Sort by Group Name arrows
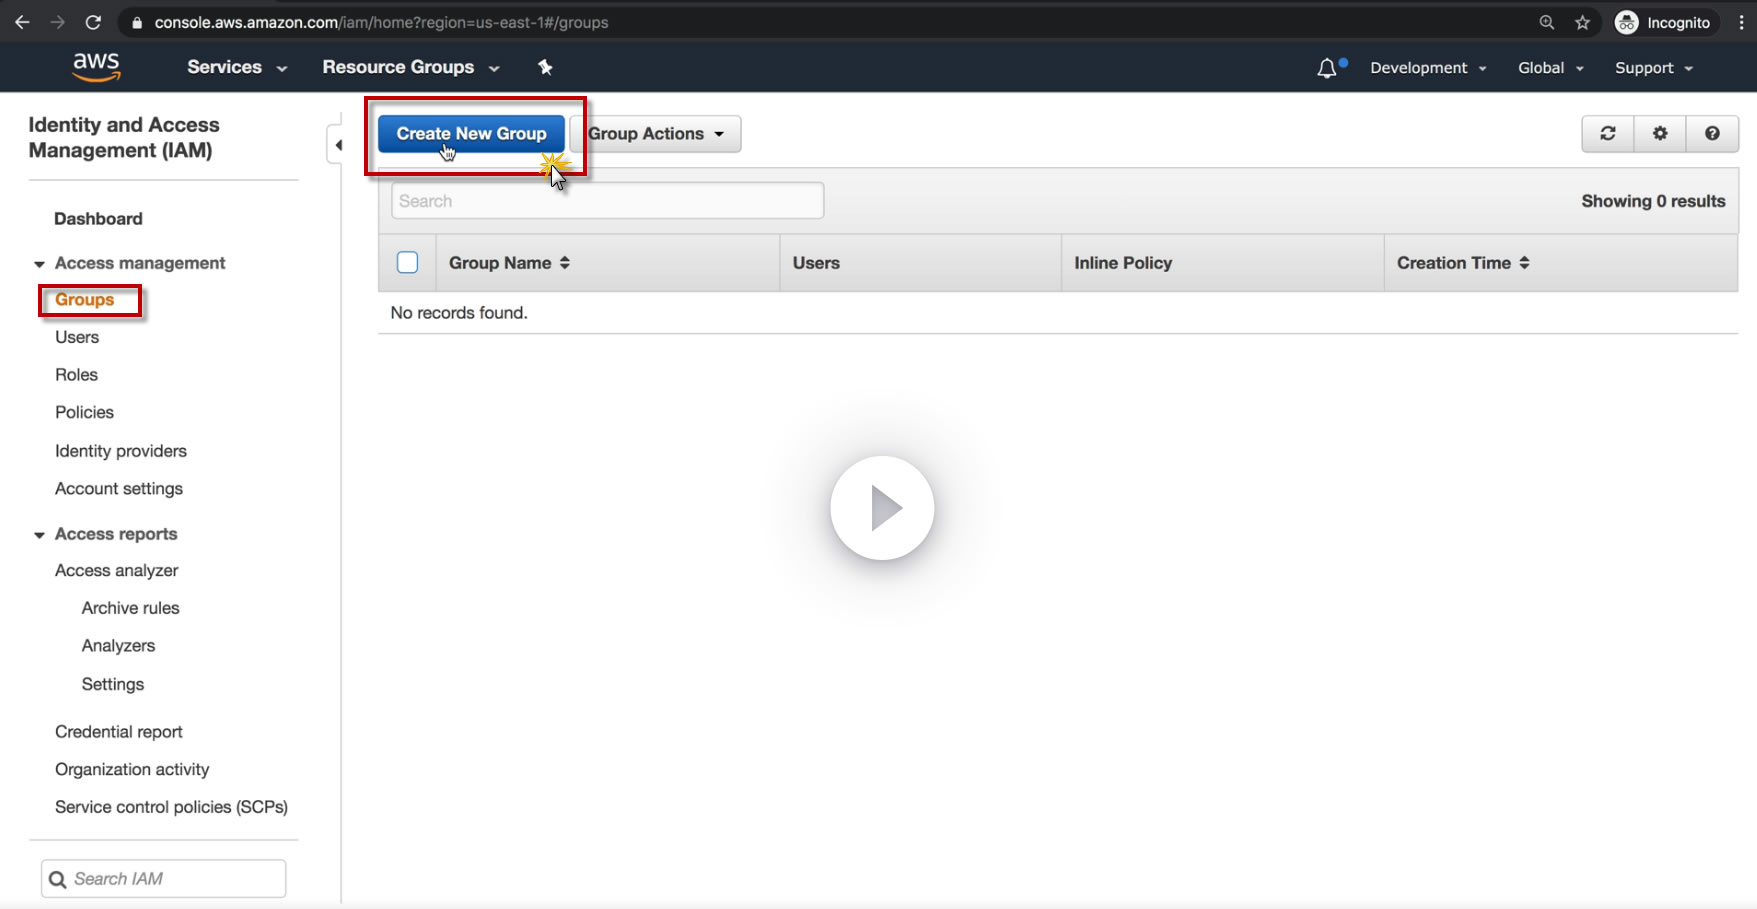Viewport: 1757px width, 909px height. click(x=565, y=263)
